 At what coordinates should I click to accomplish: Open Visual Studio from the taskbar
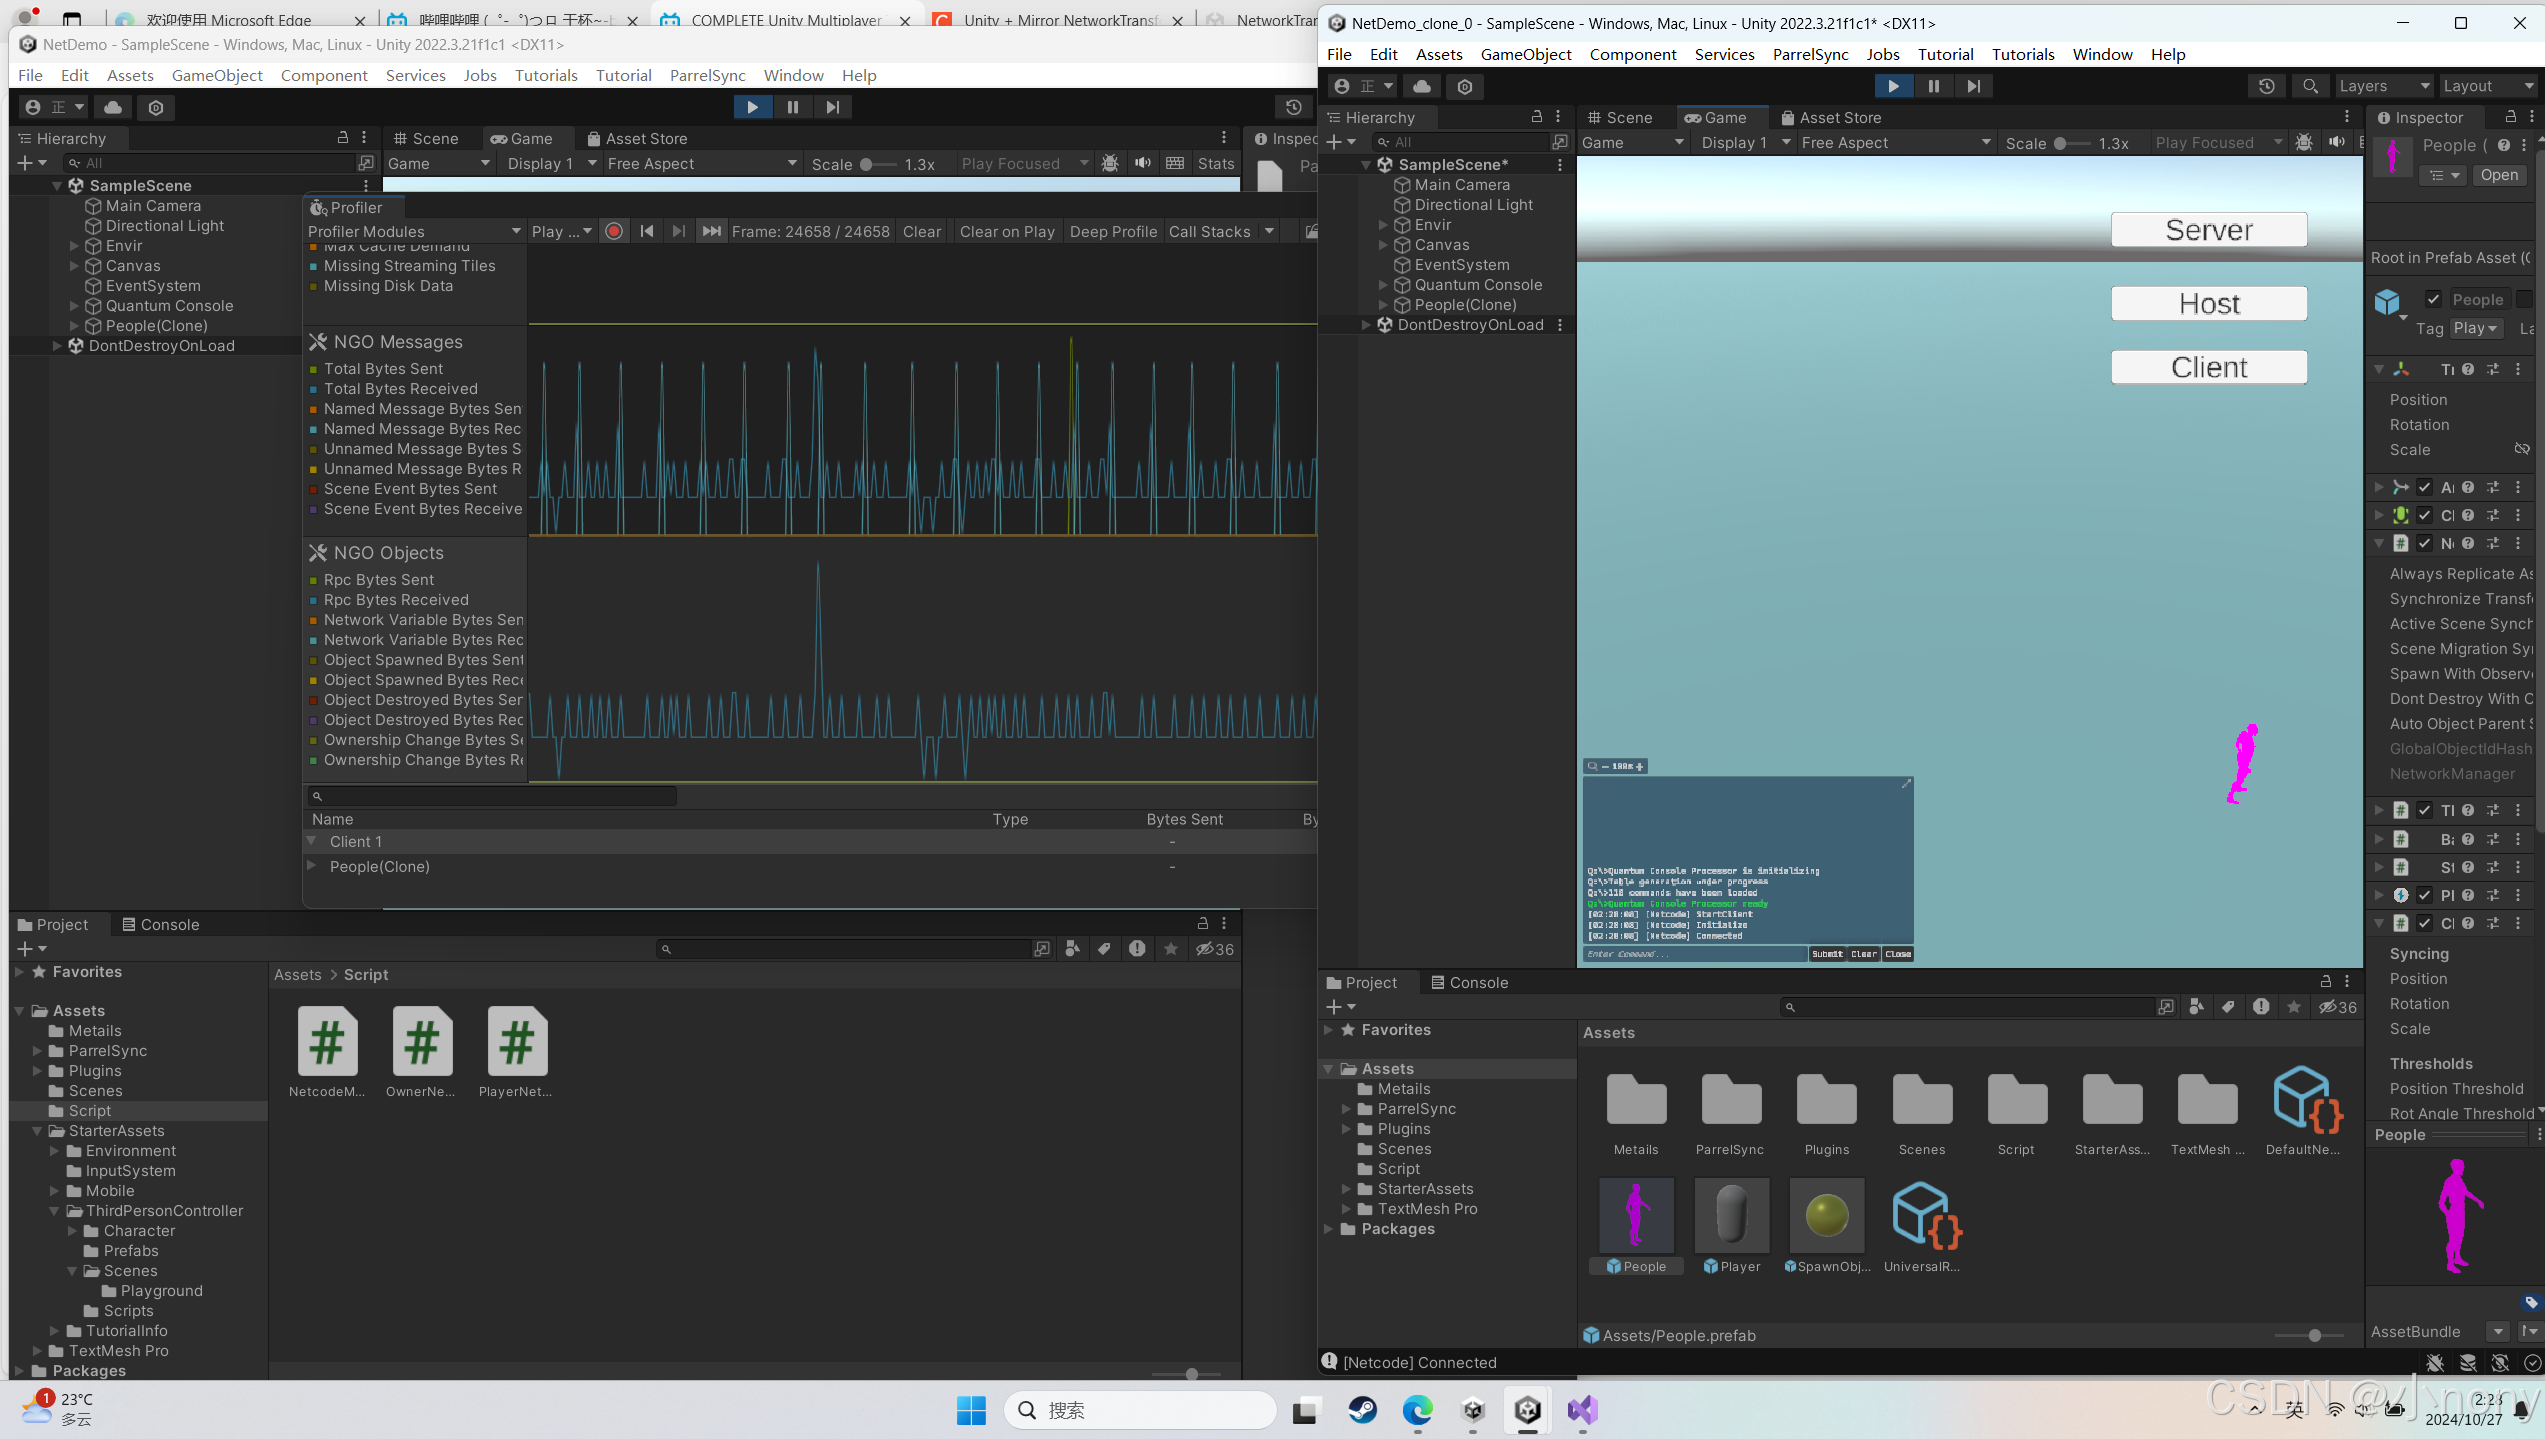[x=1582, y=1410]
